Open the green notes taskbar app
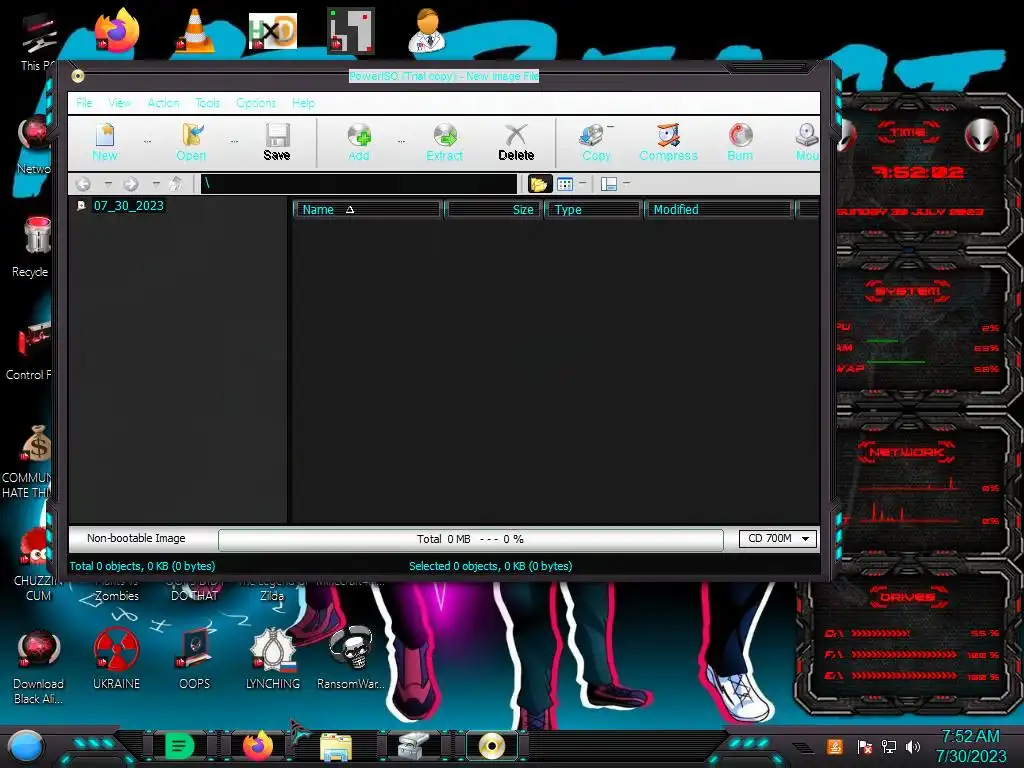Image resolution: width=1024 pixels, height=768 pixels. (180, 746)
